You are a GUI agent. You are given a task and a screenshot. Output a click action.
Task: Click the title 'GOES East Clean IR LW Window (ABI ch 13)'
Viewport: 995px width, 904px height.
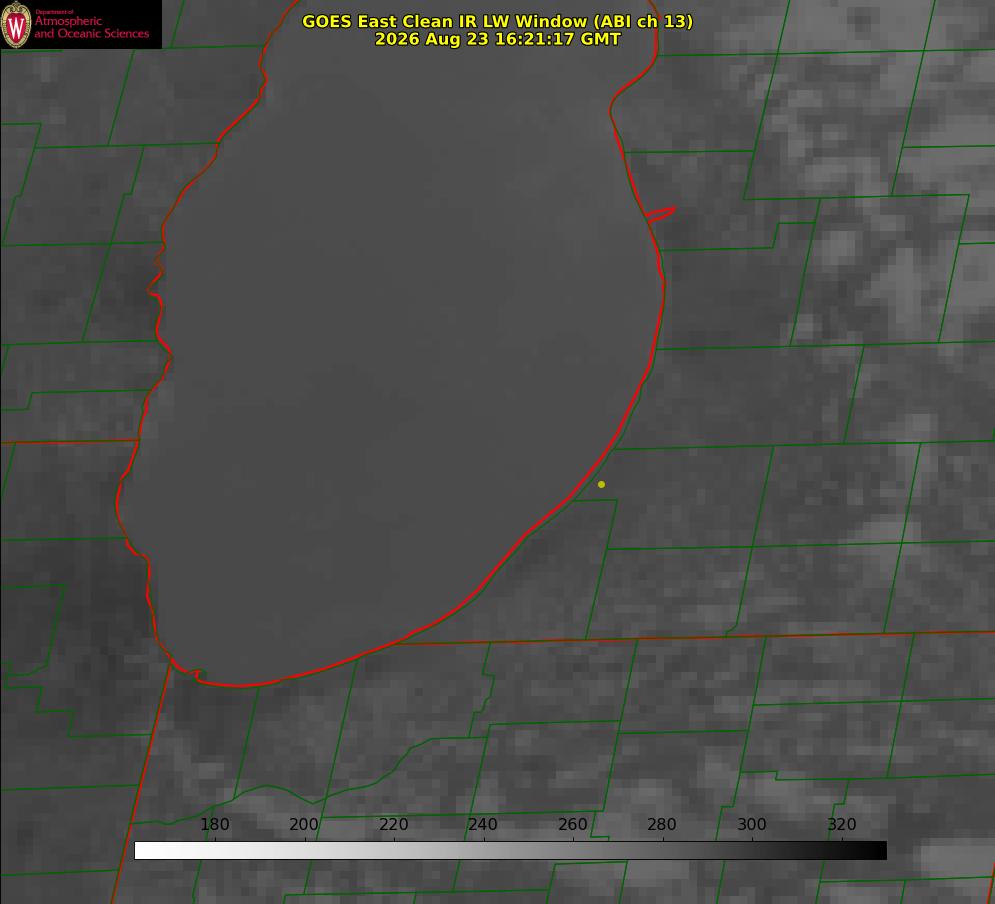tap(498, 22)
